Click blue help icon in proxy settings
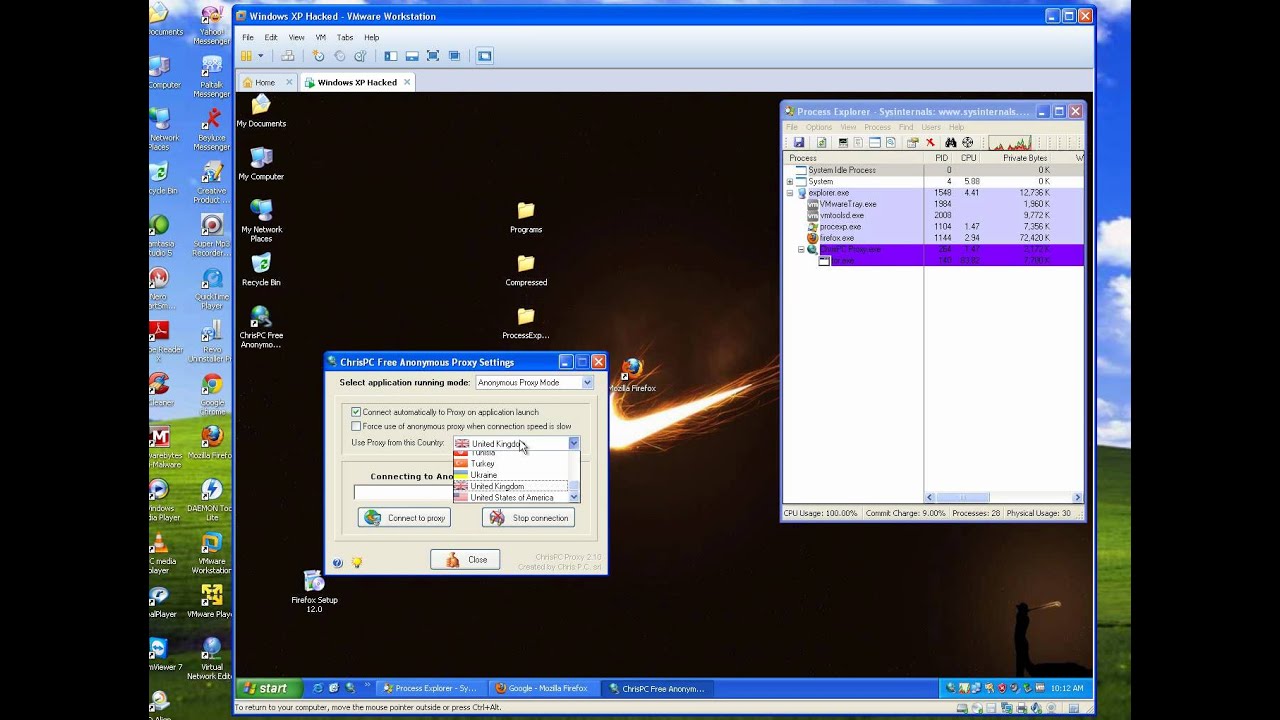Viewport: 1280px width, 720px height. tap(337, 563)
